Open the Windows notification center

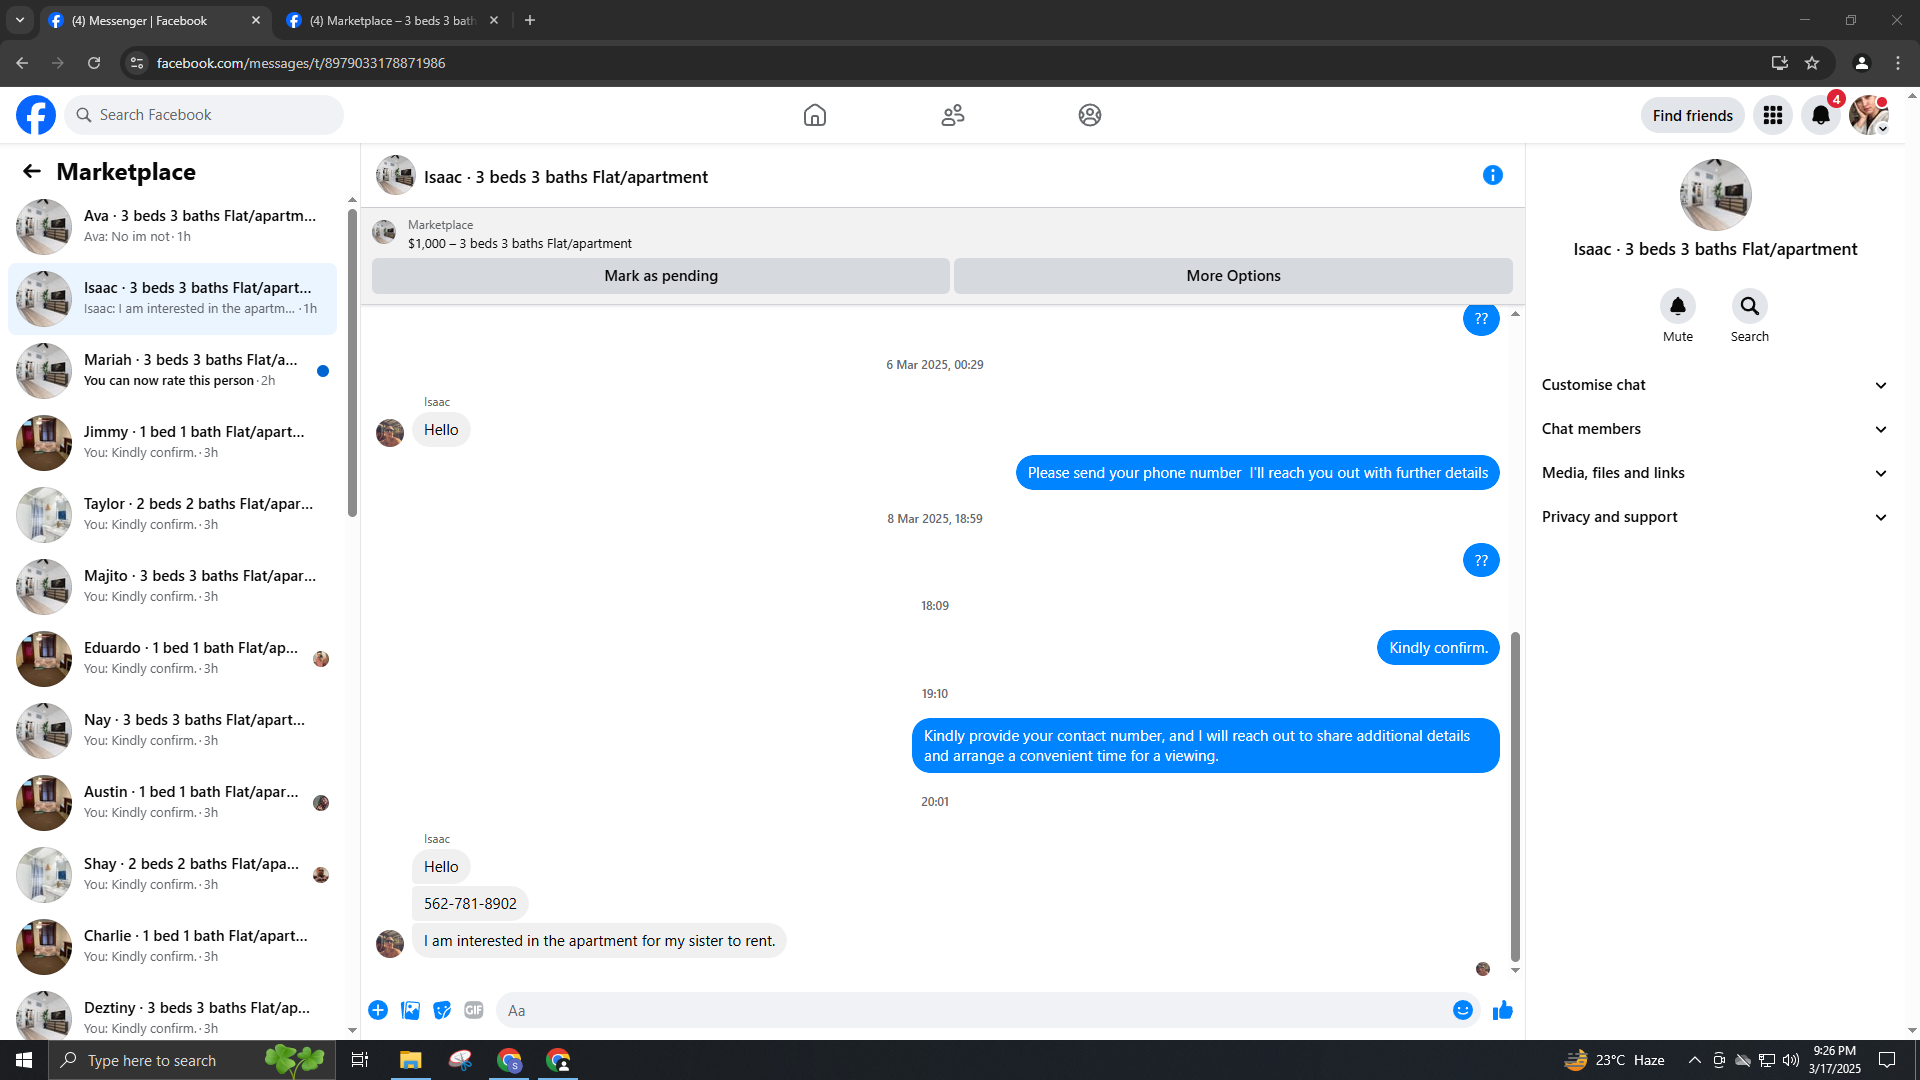[x=1887, y=1060]
